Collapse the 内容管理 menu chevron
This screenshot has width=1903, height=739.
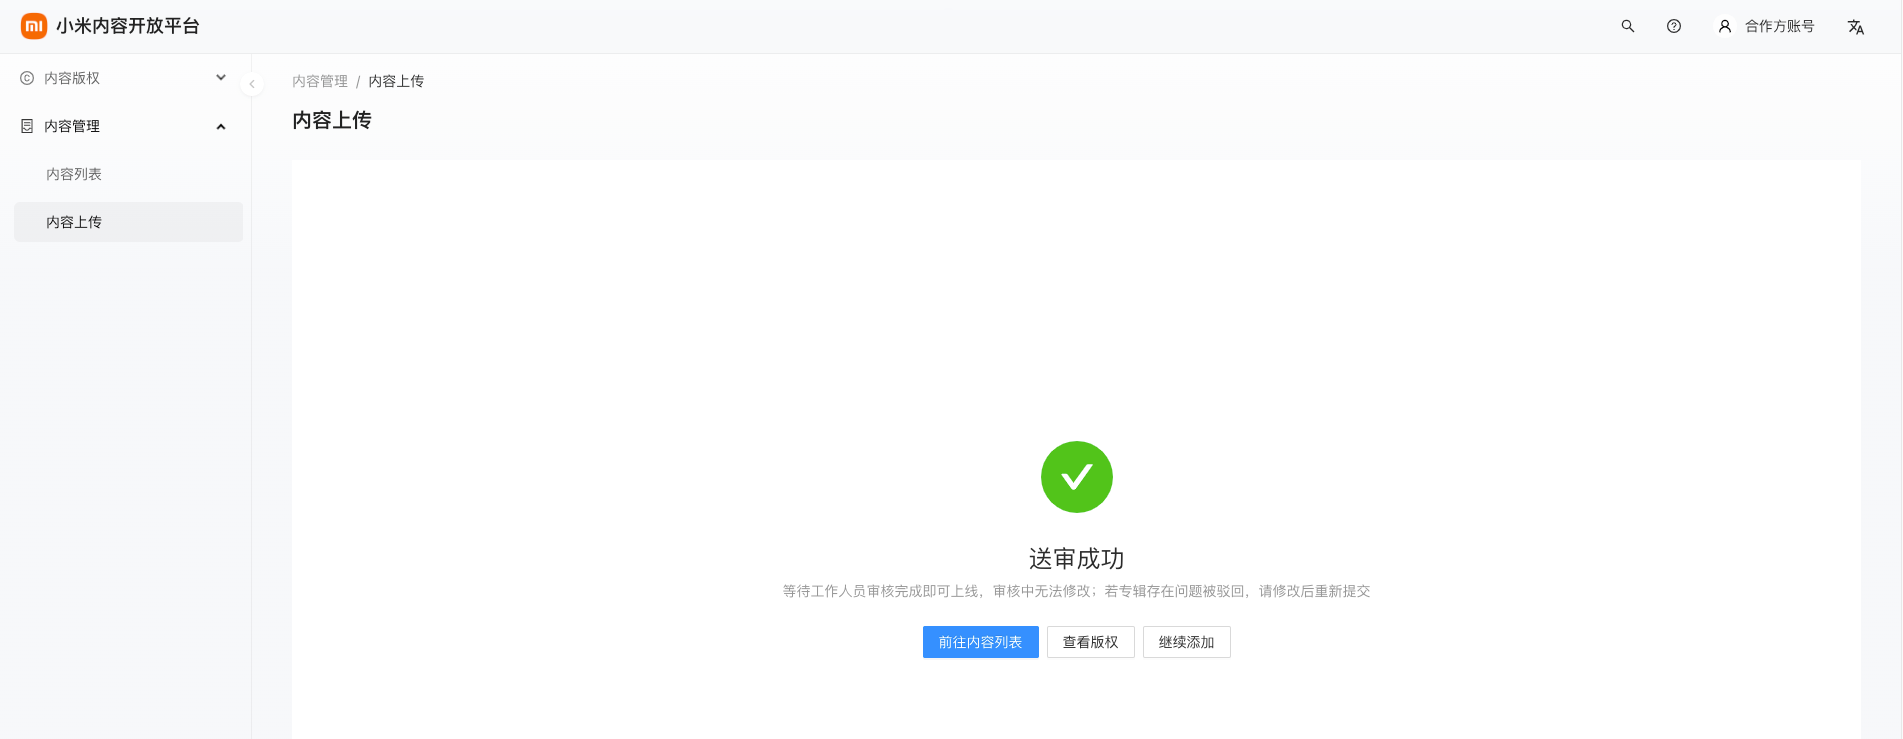[x=221, y=126]
